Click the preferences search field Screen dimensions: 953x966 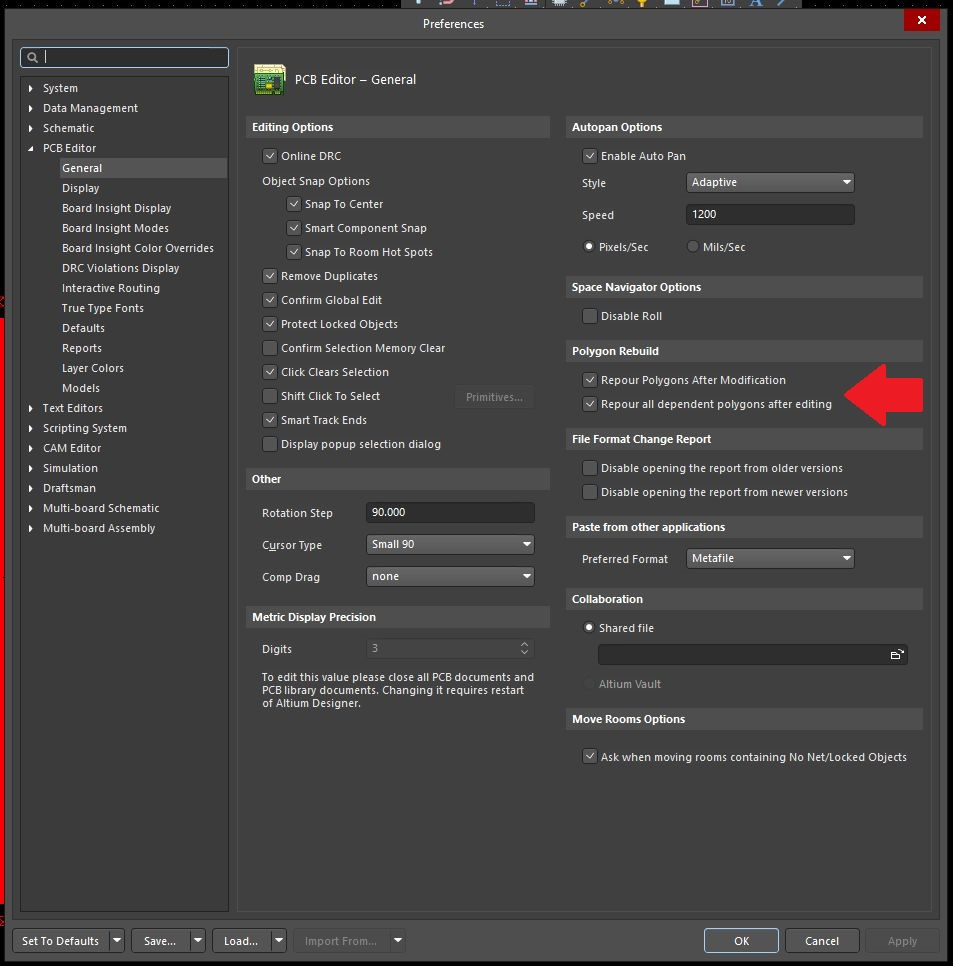pyautogui.click(x=124, y=57)
